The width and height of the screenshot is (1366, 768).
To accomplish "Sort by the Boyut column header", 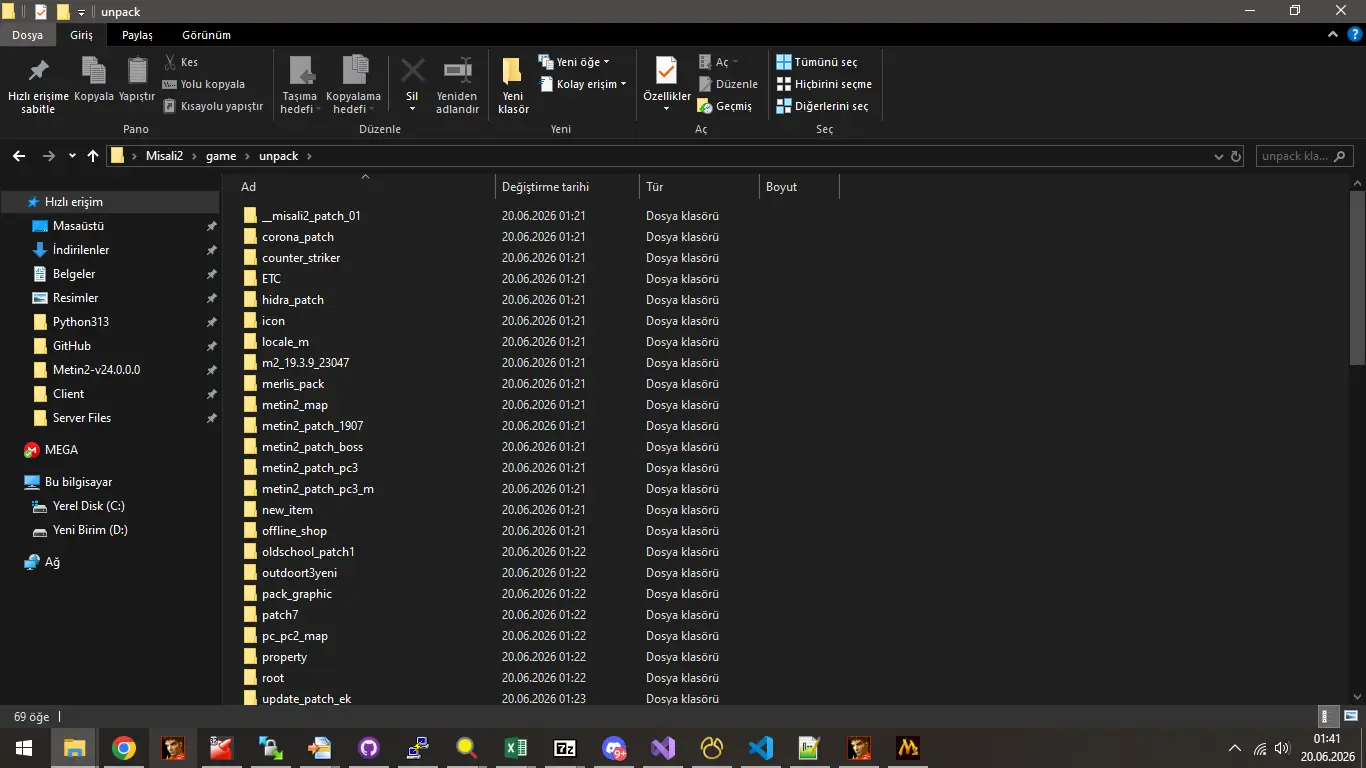I will [799, 187].
